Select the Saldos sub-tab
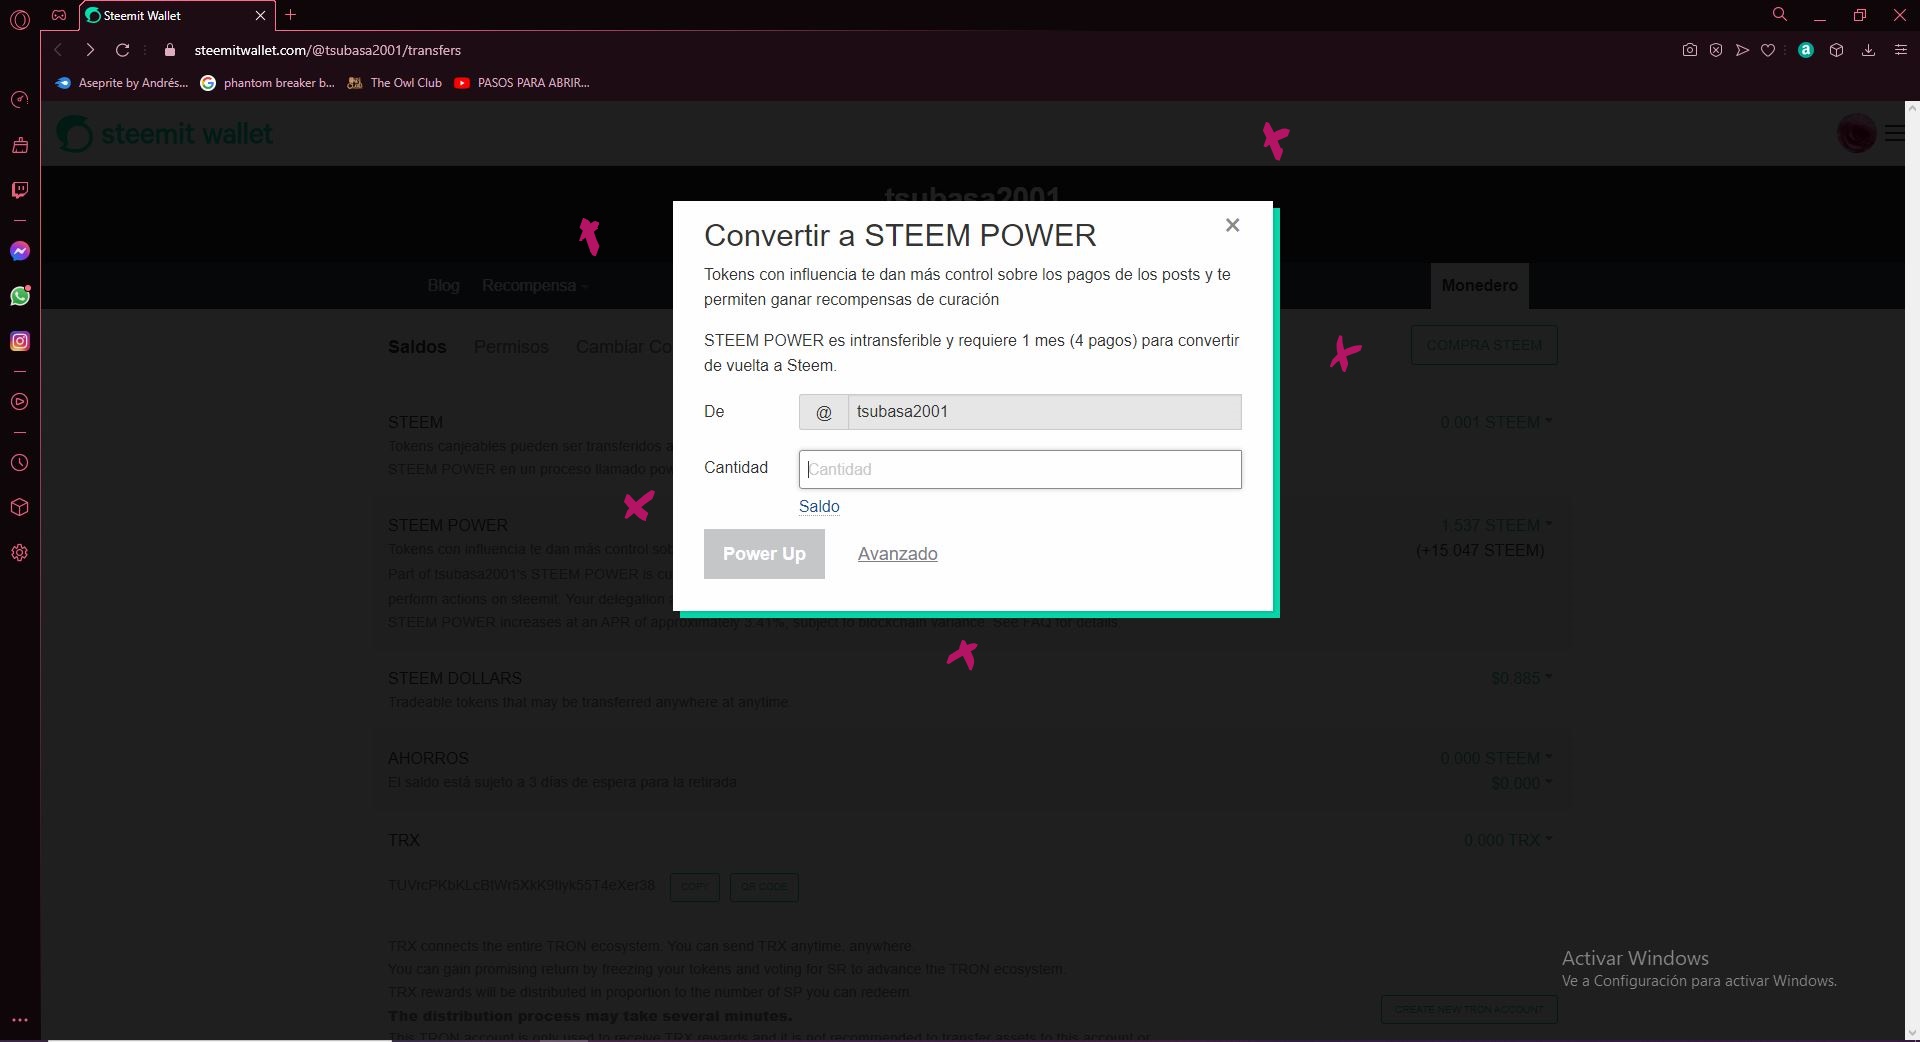The image size is (1920, 1042). (417, 347)
